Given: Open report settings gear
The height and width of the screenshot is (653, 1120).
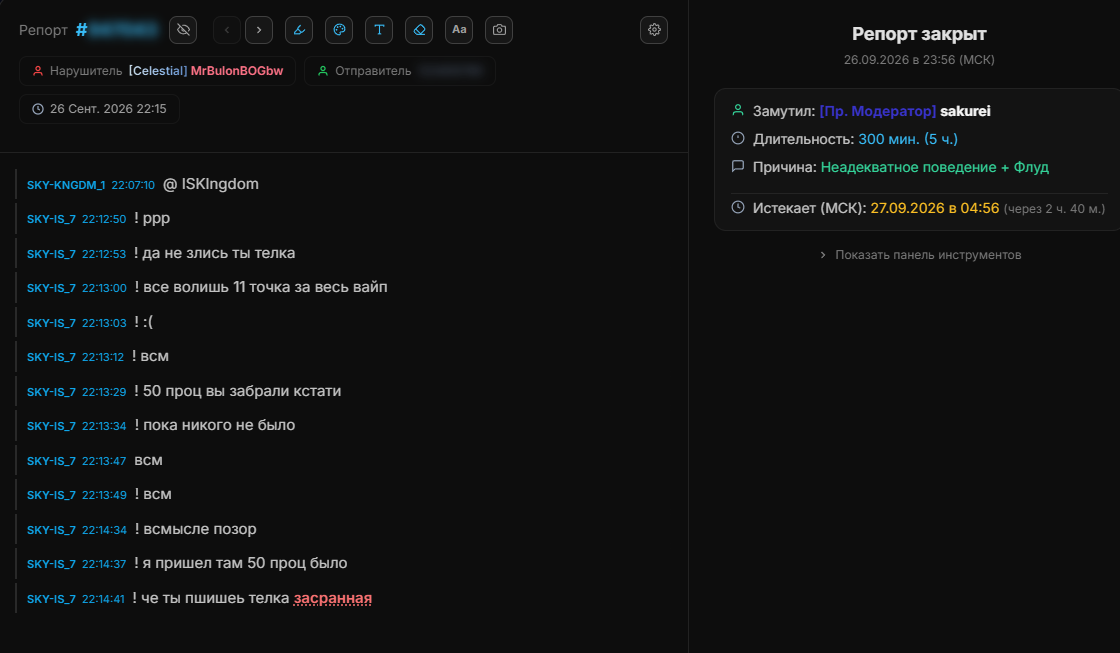Looking at the screenshot, I should tap(654, 30).
